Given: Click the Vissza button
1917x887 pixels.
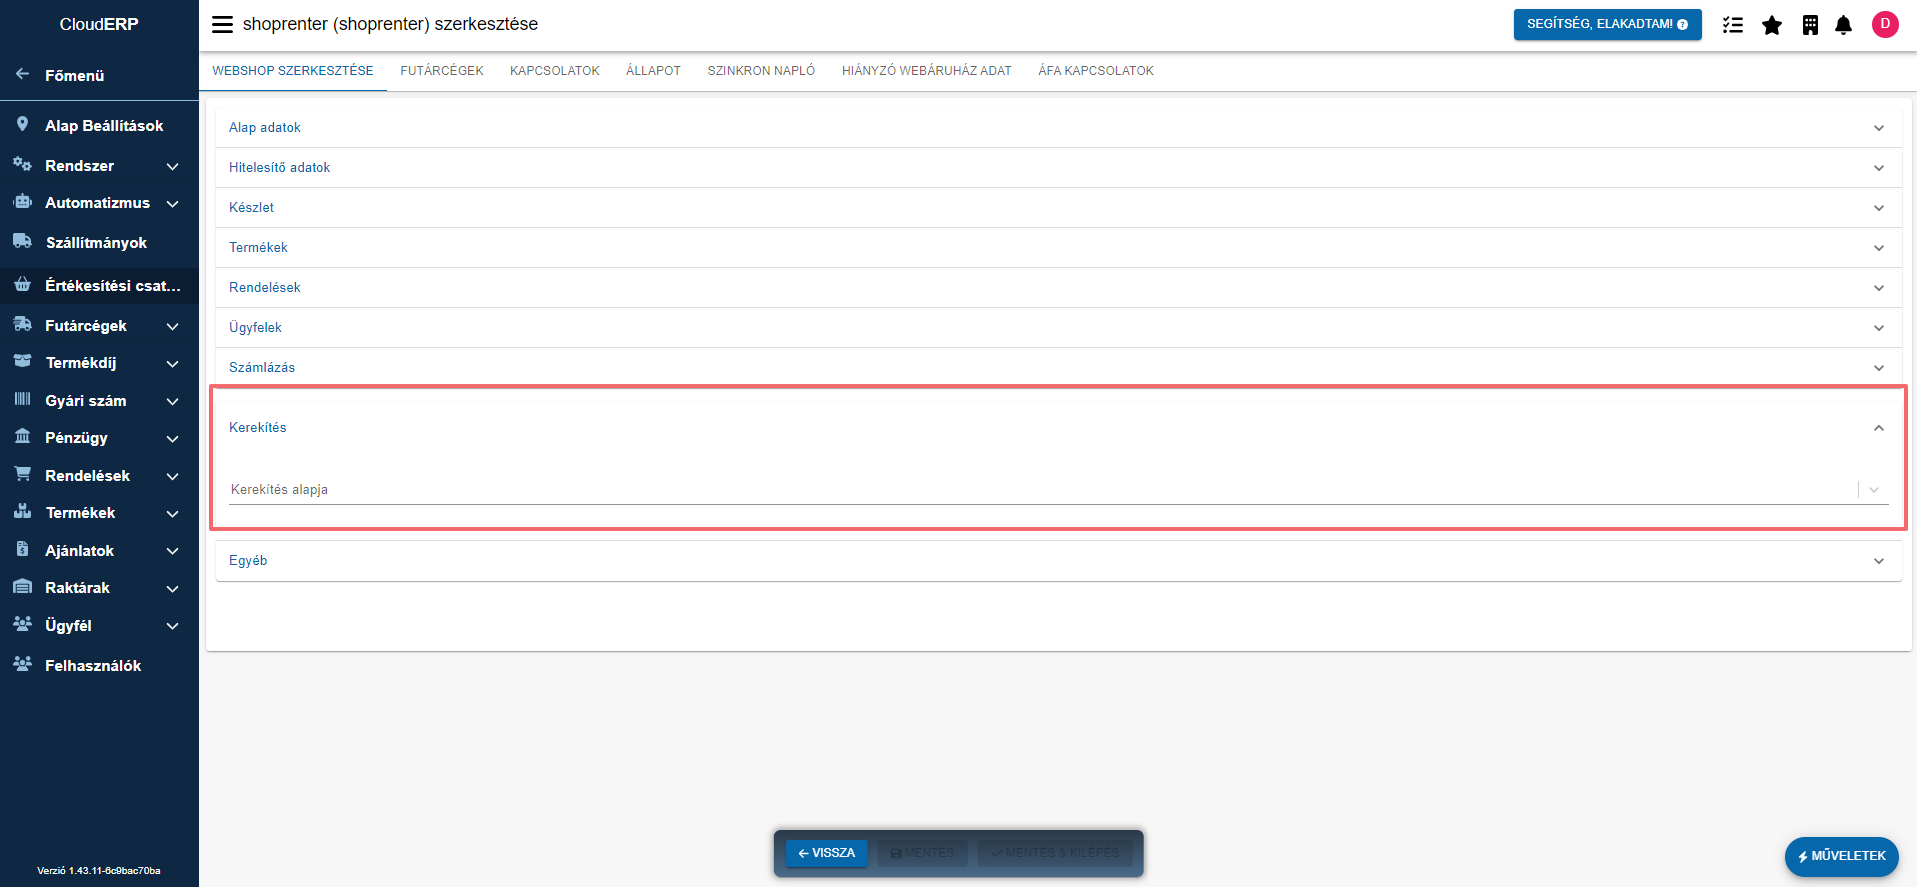Looking at the screenshot, I should pyautogui.click(x=826, y=853).
